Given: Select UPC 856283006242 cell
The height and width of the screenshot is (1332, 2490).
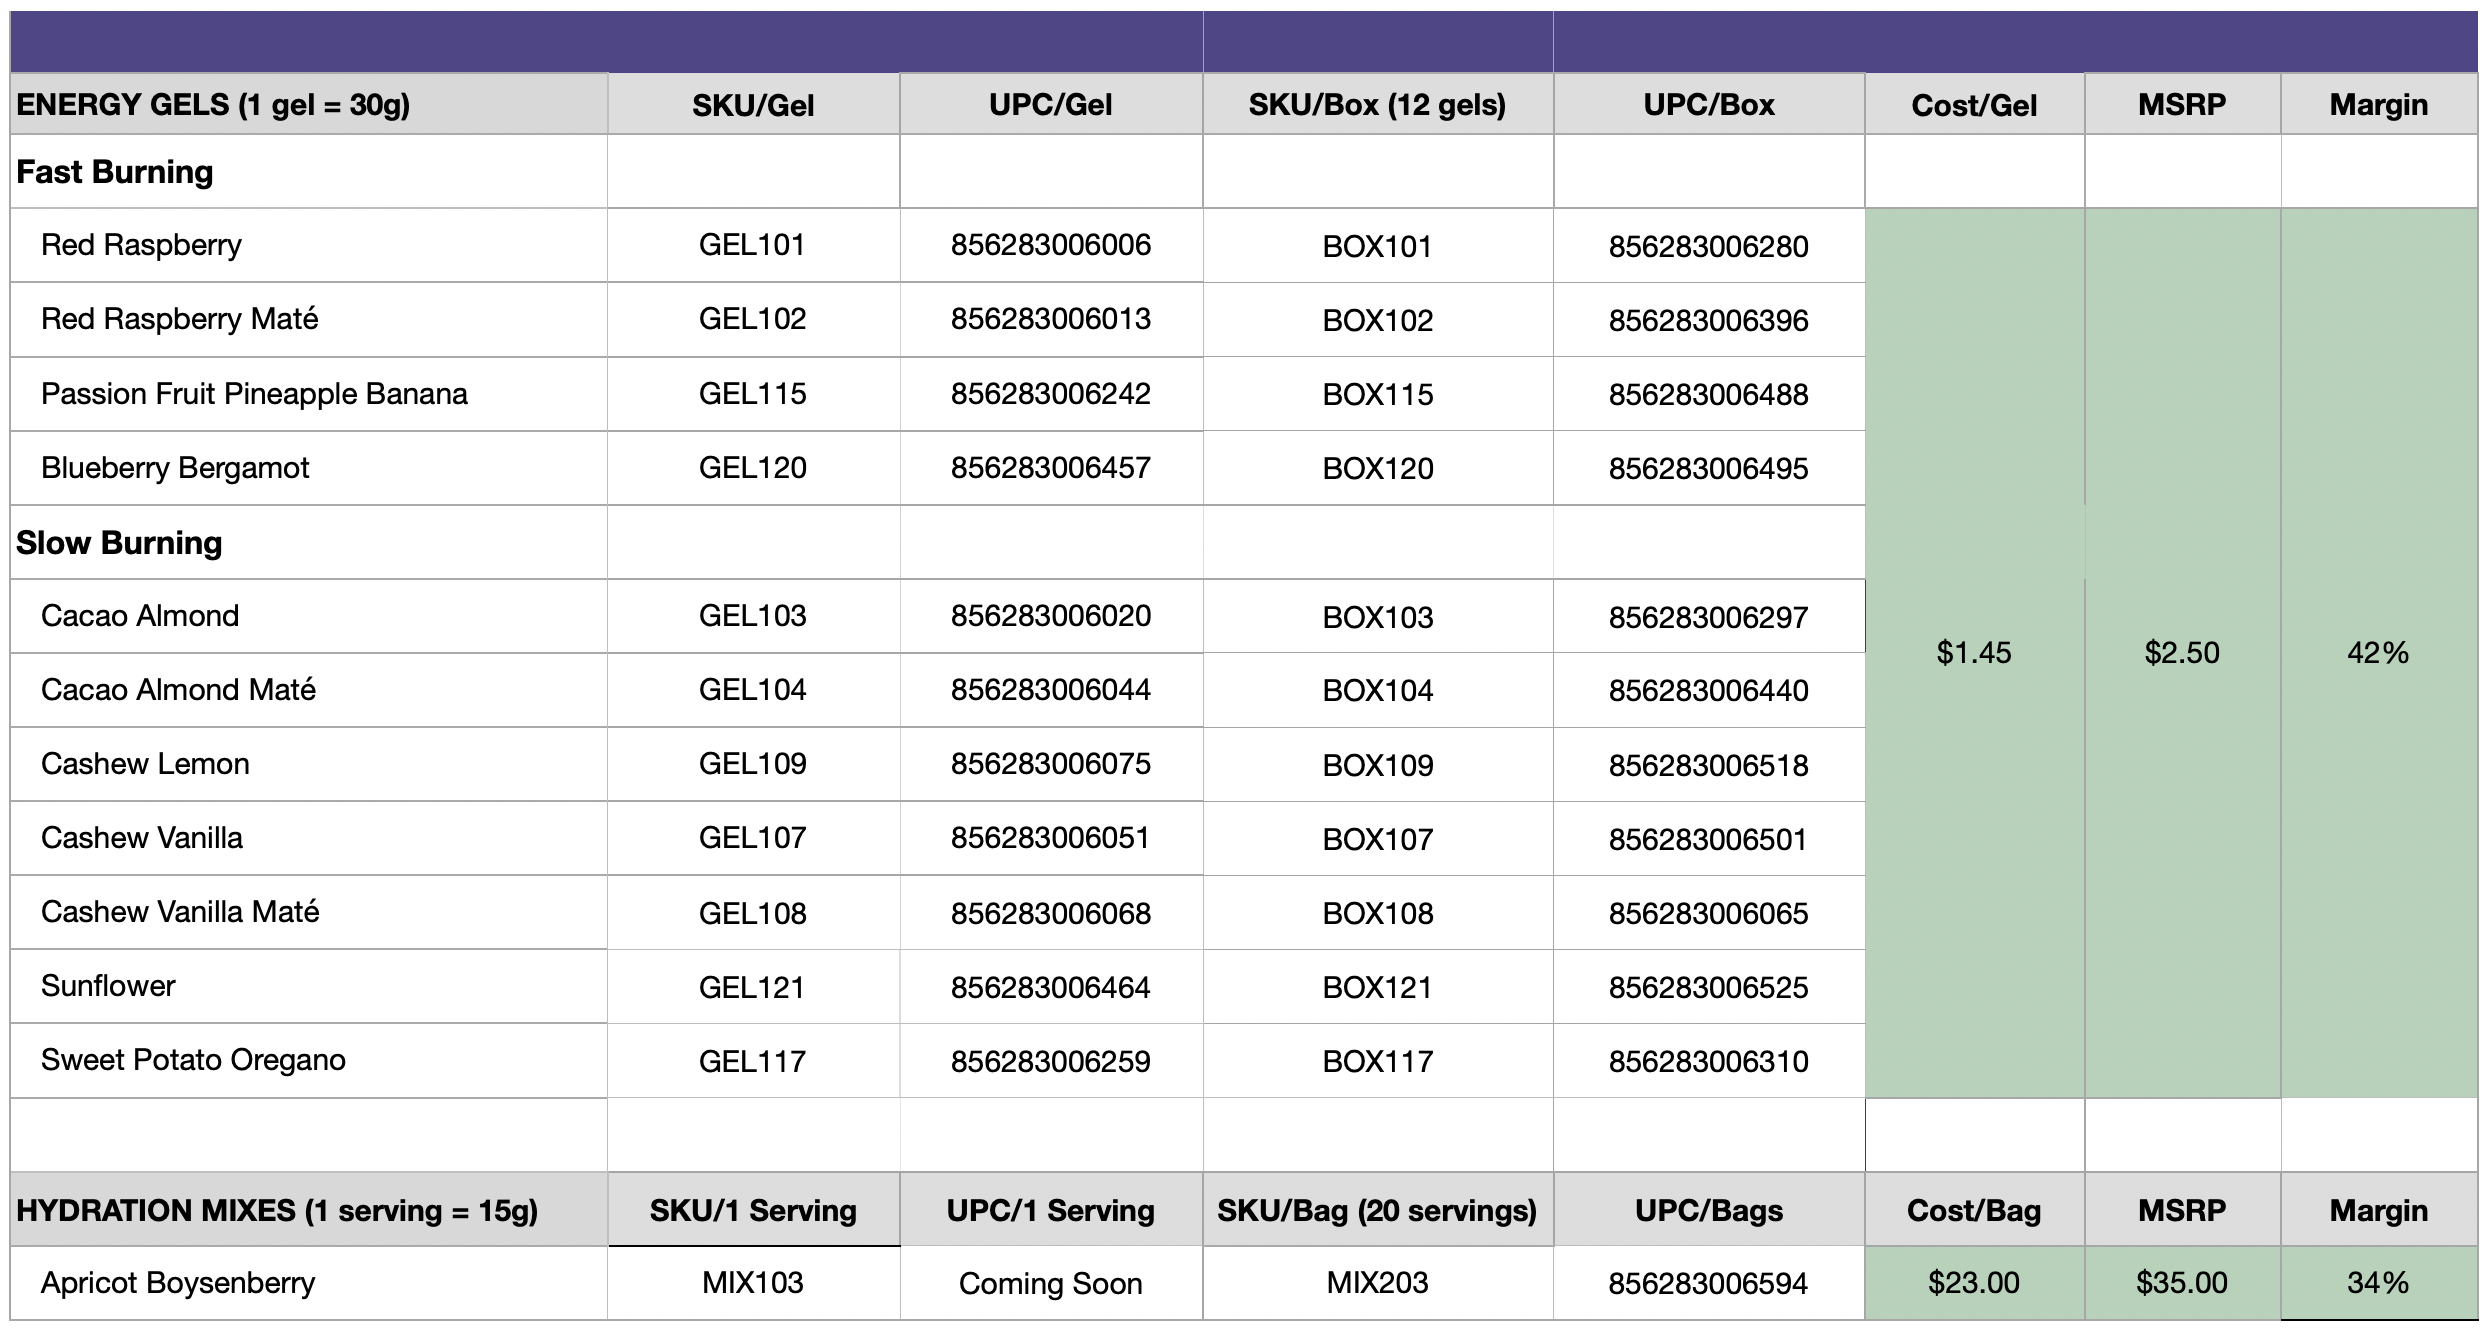Looking at the screenshot, I should tap(1050, 394).
